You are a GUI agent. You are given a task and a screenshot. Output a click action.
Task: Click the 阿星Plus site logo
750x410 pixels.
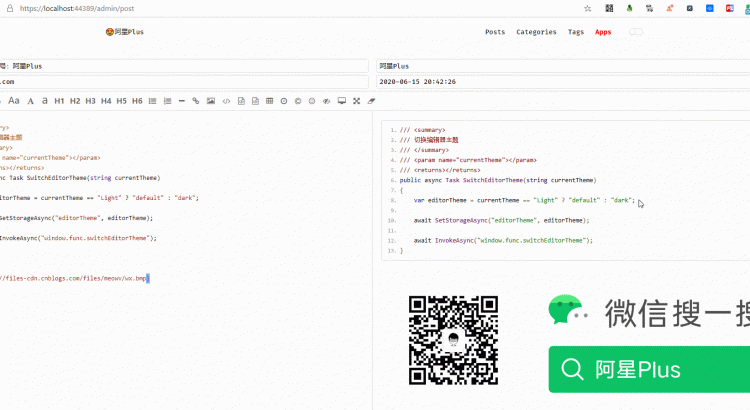pyautogui.click(x=125, y=32)
